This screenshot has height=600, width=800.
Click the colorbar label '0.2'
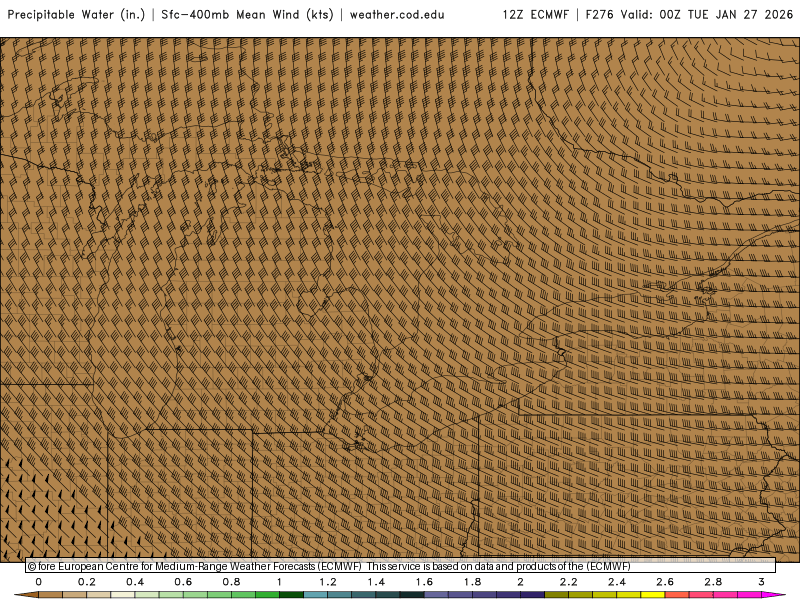(87, 582)
